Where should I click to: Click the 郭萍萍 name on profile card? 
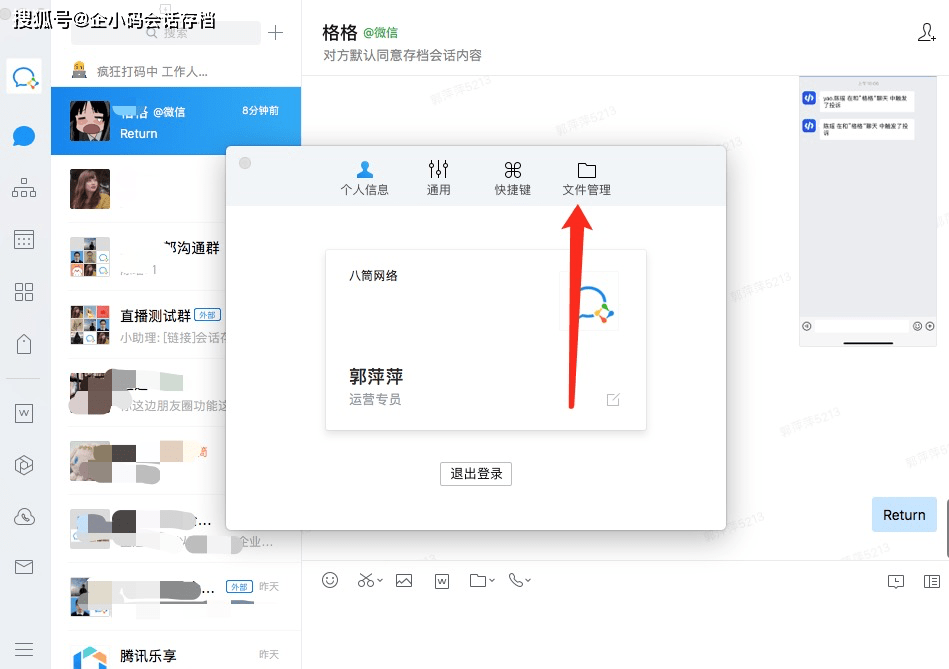[x=376, y=377]
